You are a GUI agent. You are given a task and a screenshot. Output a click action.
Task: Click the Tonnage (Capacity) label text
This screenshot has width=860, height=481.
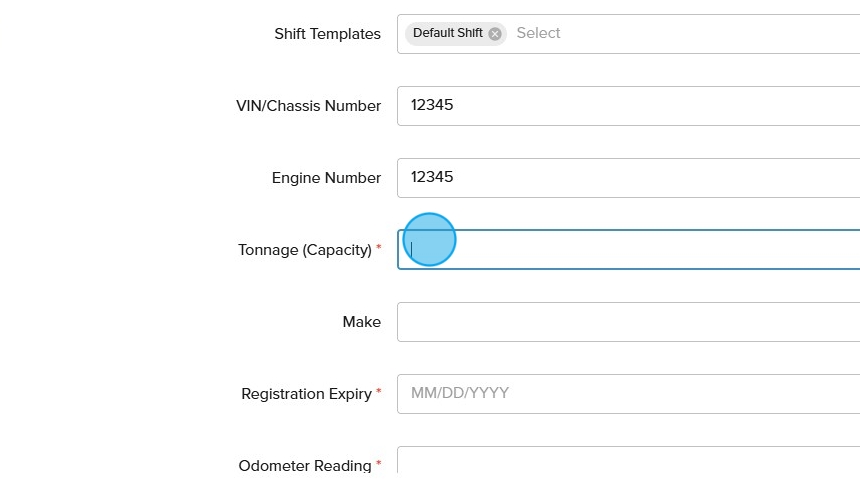point(304,250)
